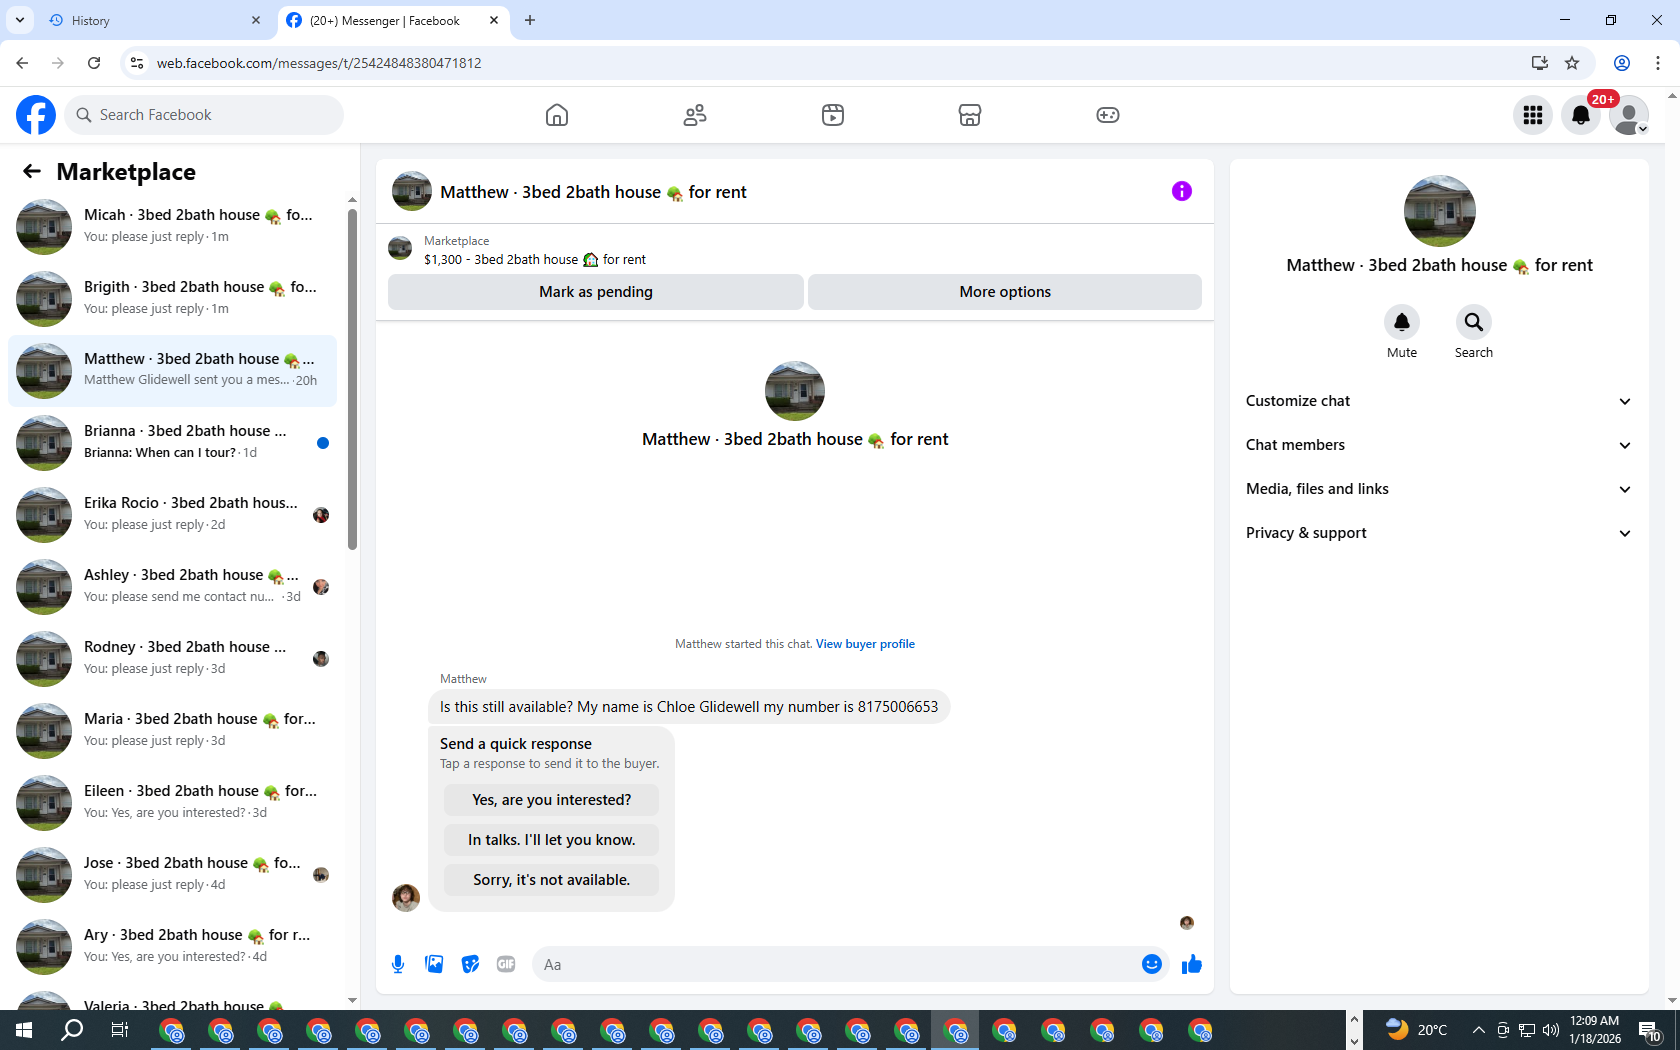Mute this conversation with bell icon
This screenshot has width=1680, height=1050.
(1402, 322)
